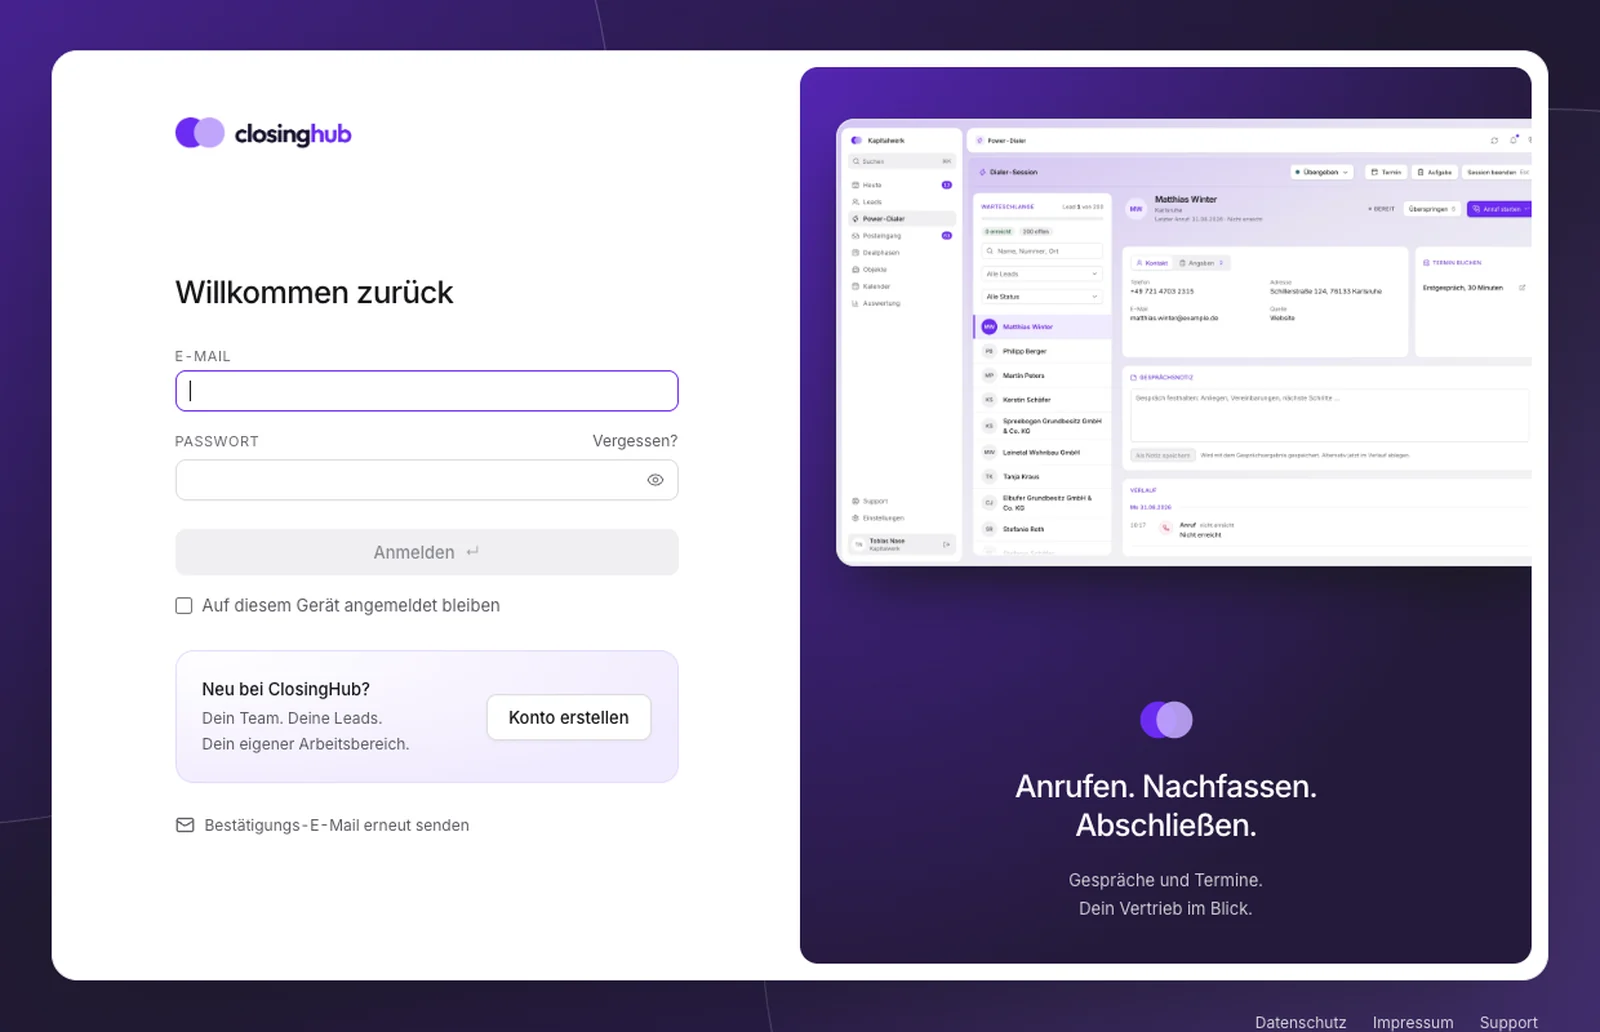
Task: Open the Datenschutz footer link
Action: pos(1300,1022)
